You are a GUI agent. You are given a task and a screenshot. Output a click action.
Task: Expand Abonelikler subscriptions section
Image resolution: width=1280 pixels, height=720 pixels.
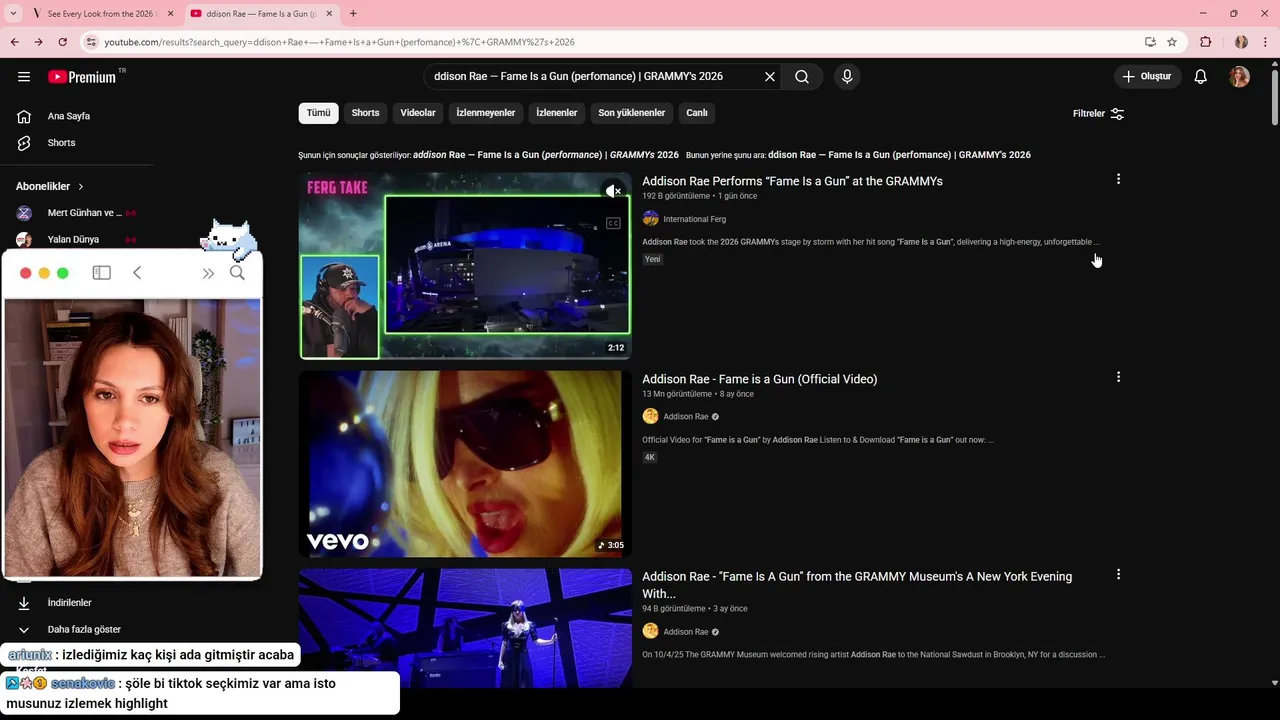click(50, 186)
